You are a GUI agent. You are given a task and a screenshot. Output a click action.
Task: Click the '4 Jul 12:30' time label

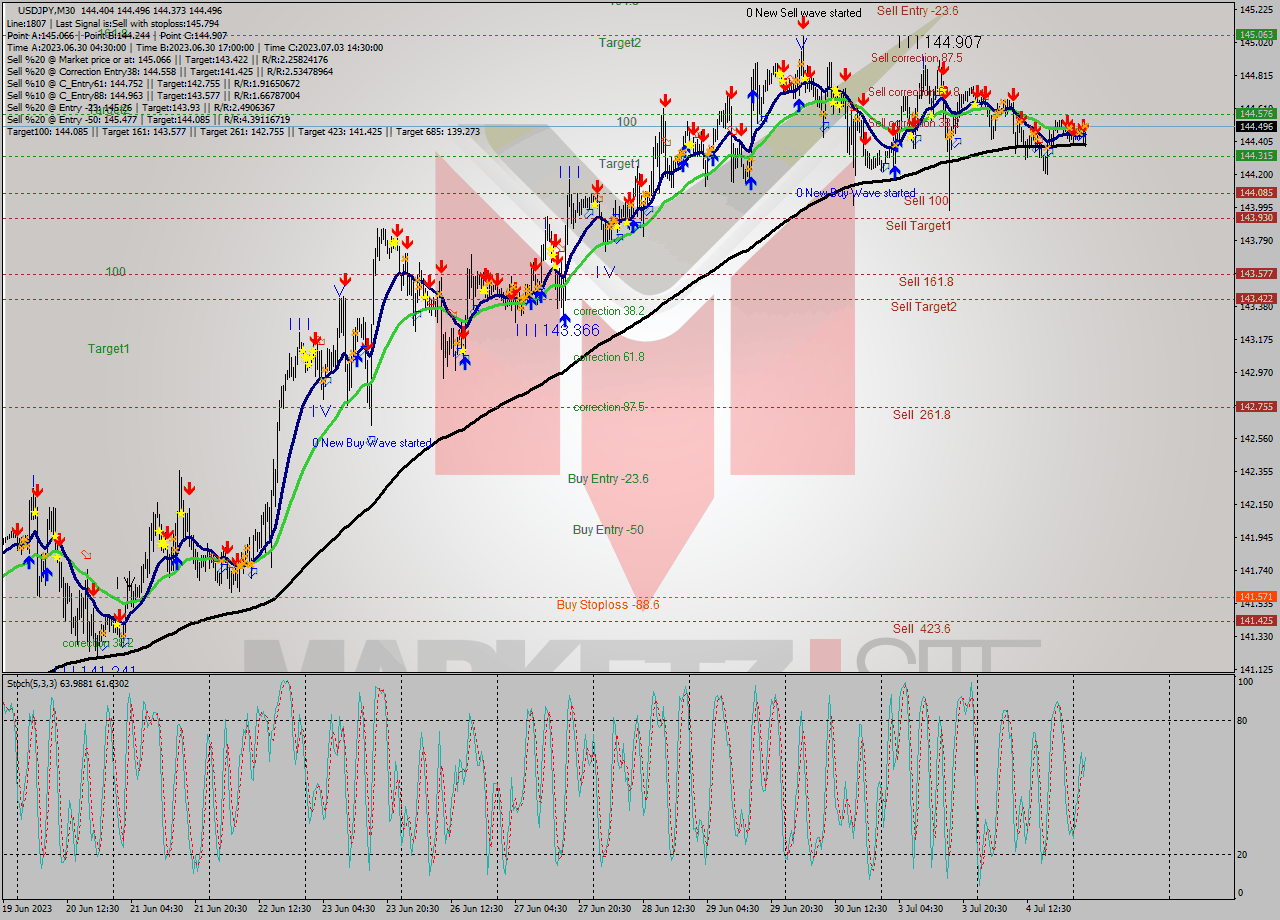pos(1050,909)
